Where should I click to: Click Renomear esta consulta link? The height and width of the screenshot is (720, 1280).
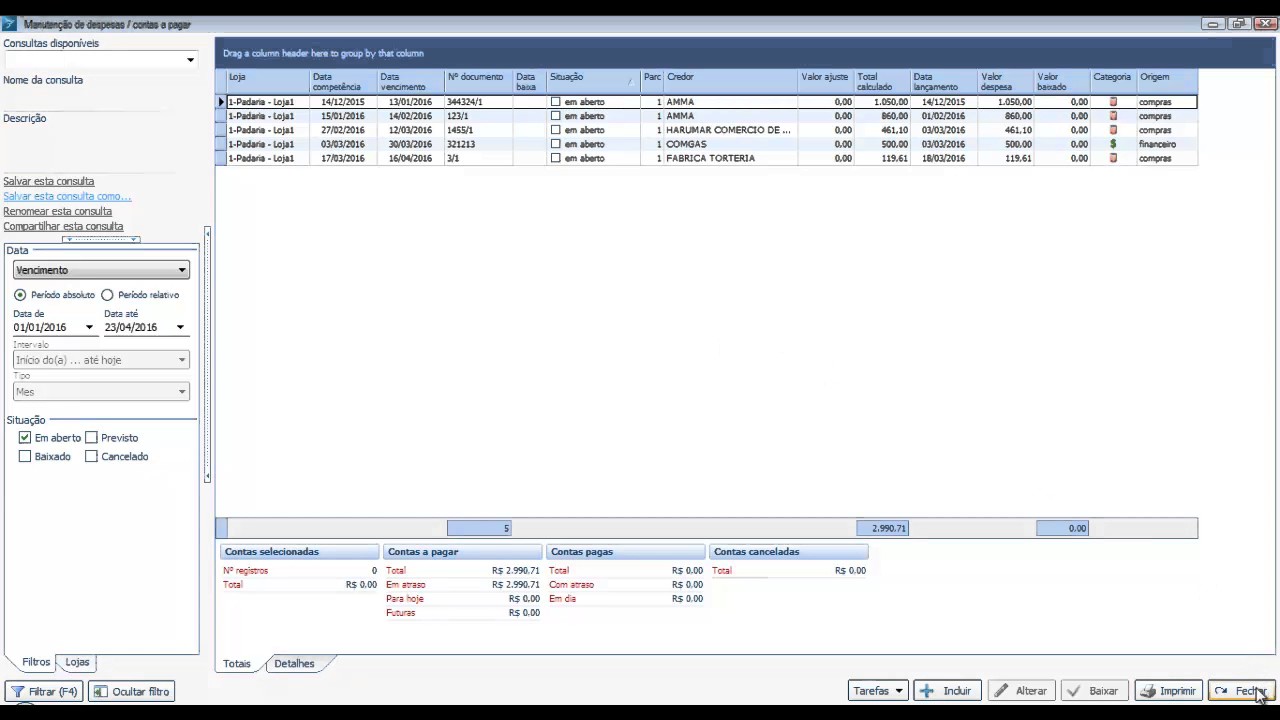57,212
